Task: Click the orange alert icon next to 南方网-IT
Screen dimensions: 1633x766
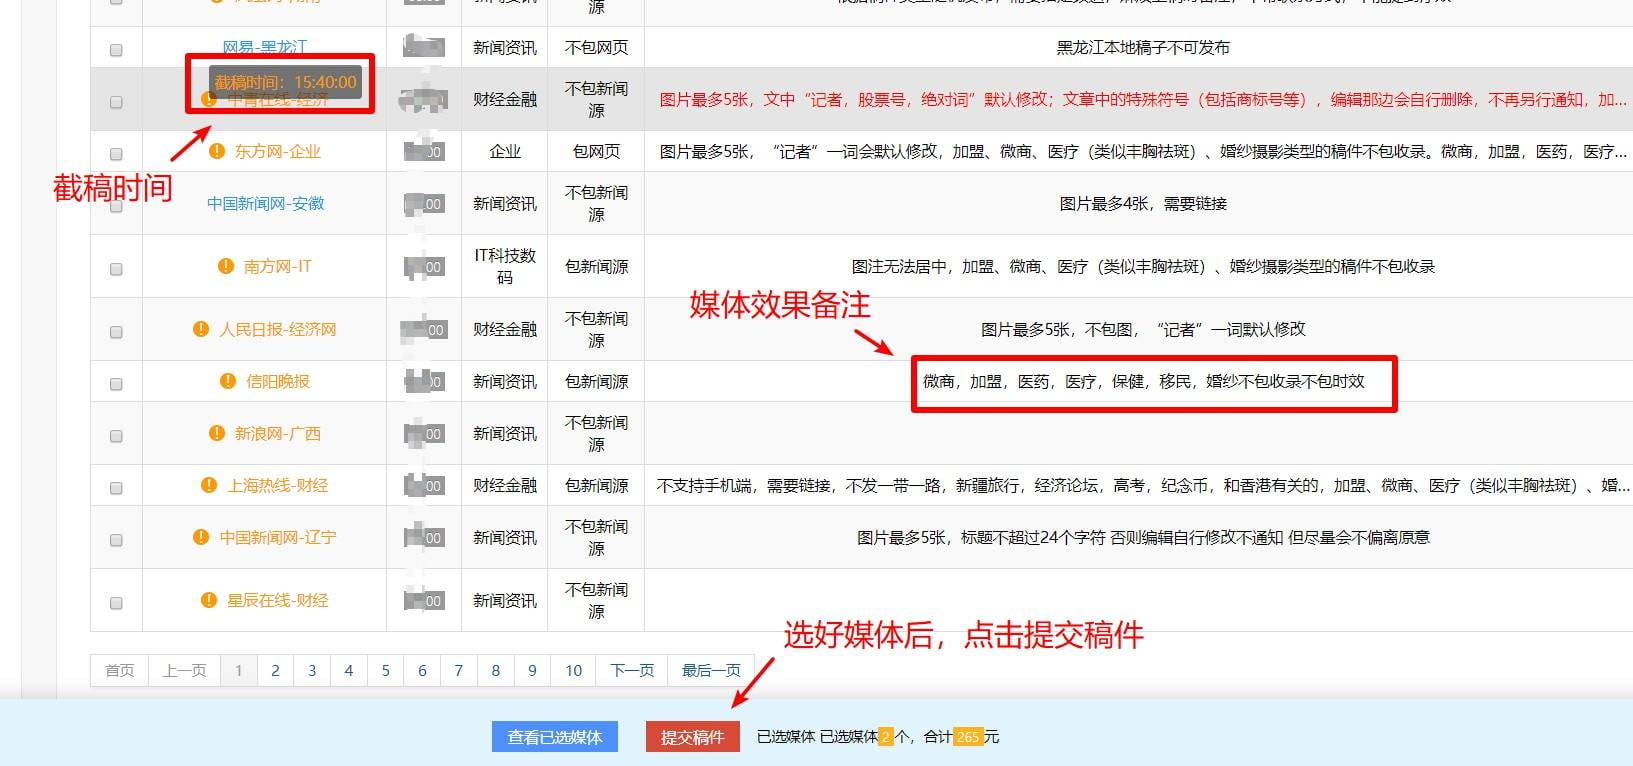Action: (226, 266)
